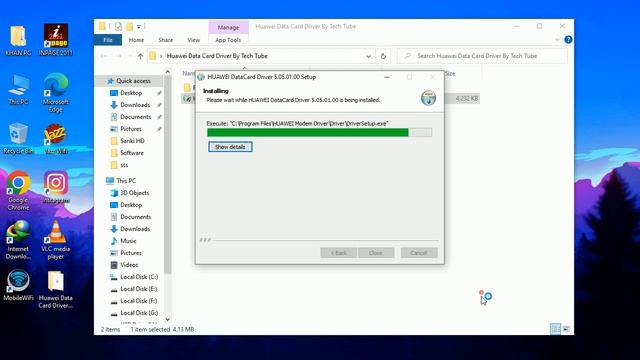
Task: Minimize the HUAWEI DataCard Driver Setup window
Action: (x=387, y=77)
